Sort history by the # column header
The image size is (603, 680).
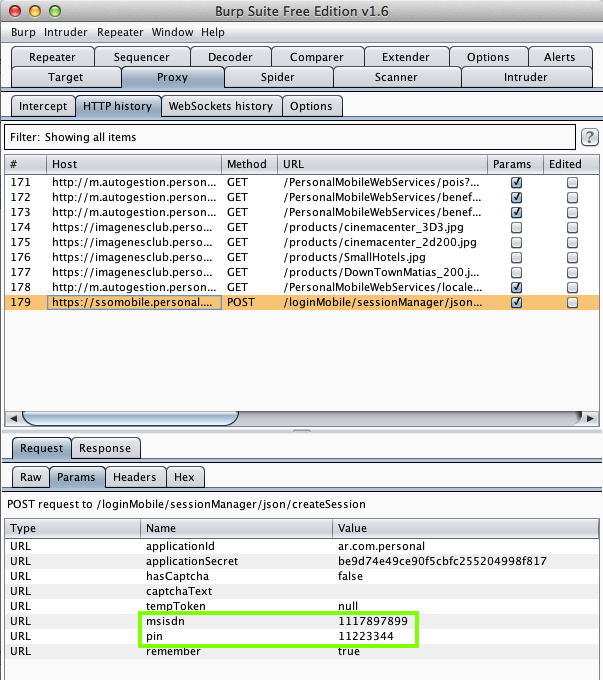(x=26, y=164)
